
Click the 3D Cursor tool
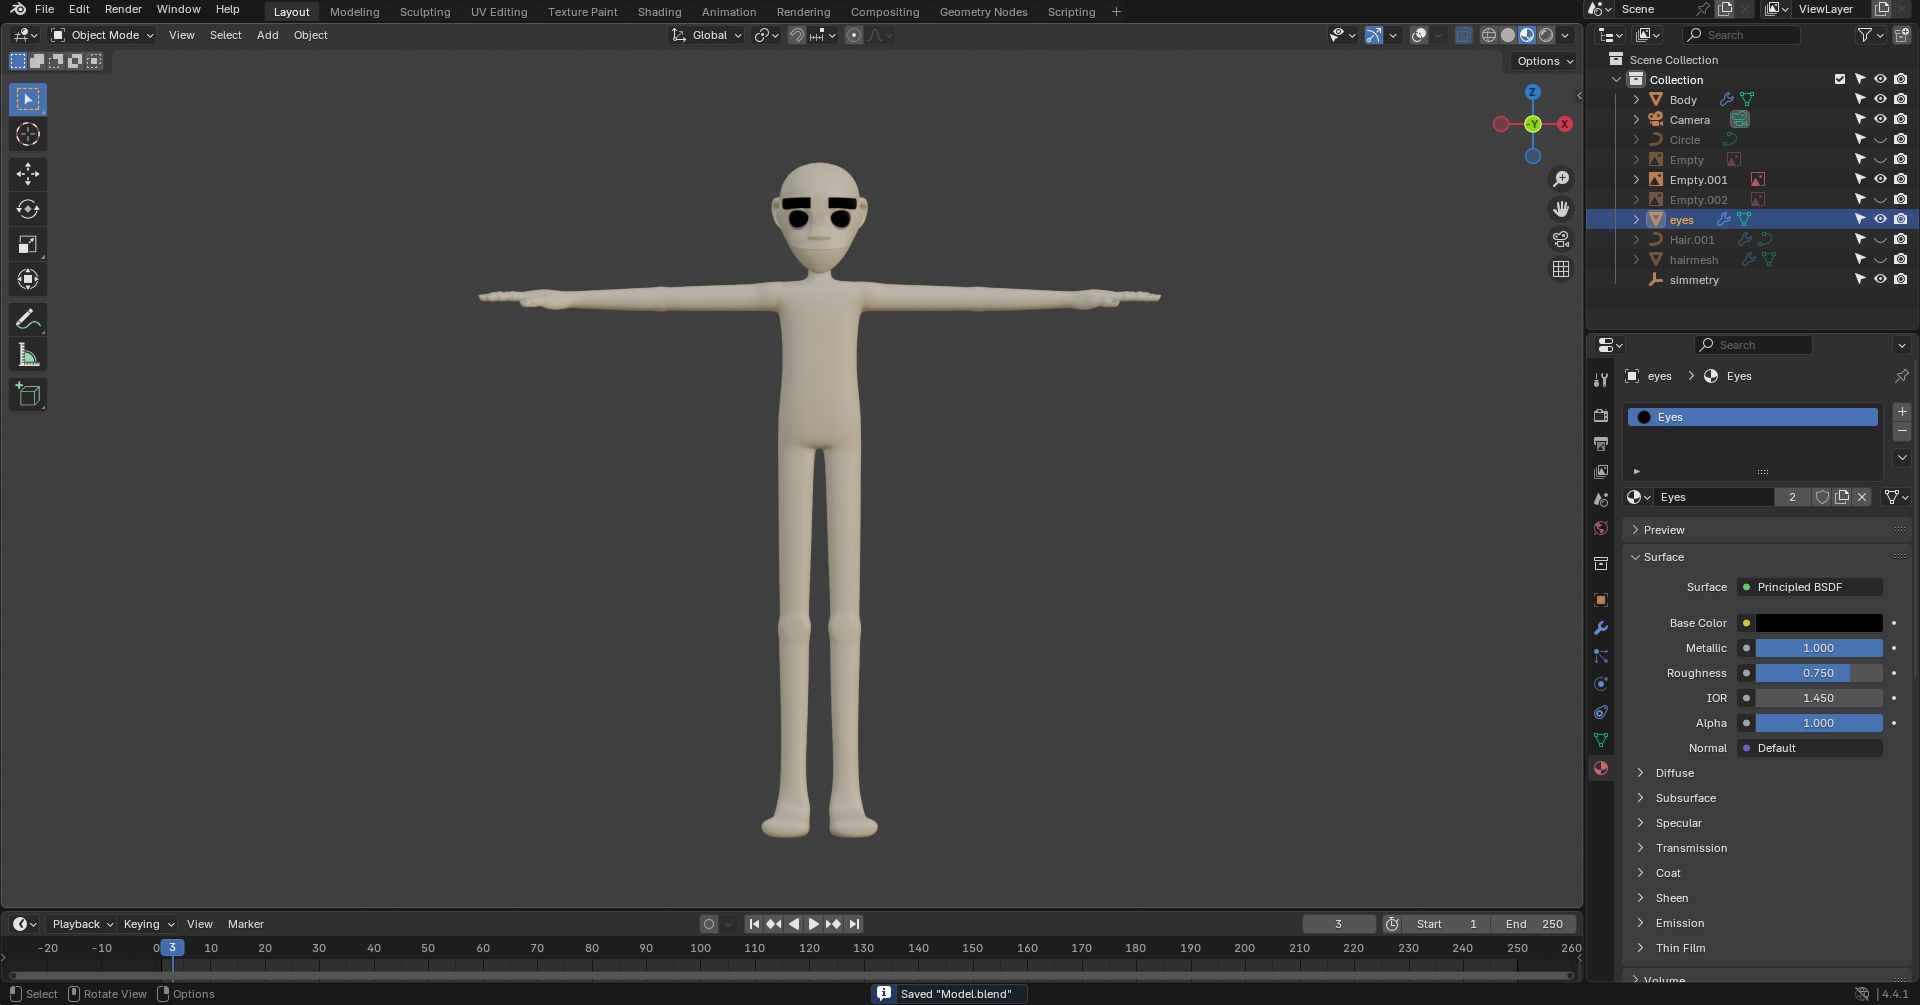(x=28, y=135)
